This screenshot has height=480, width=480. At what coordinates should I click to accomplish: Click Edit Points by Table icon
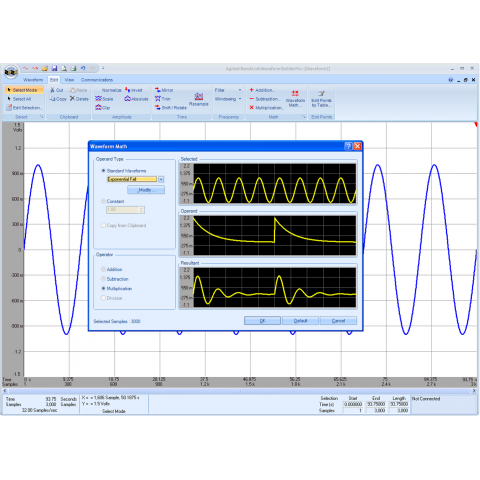[321, 94]
